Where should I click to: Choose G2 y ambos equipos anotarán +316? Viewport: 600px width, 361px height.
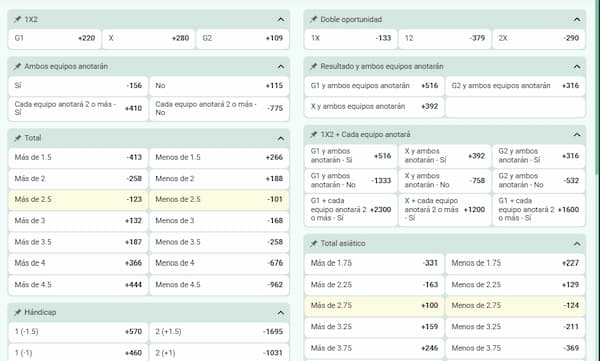click(515, 86)
